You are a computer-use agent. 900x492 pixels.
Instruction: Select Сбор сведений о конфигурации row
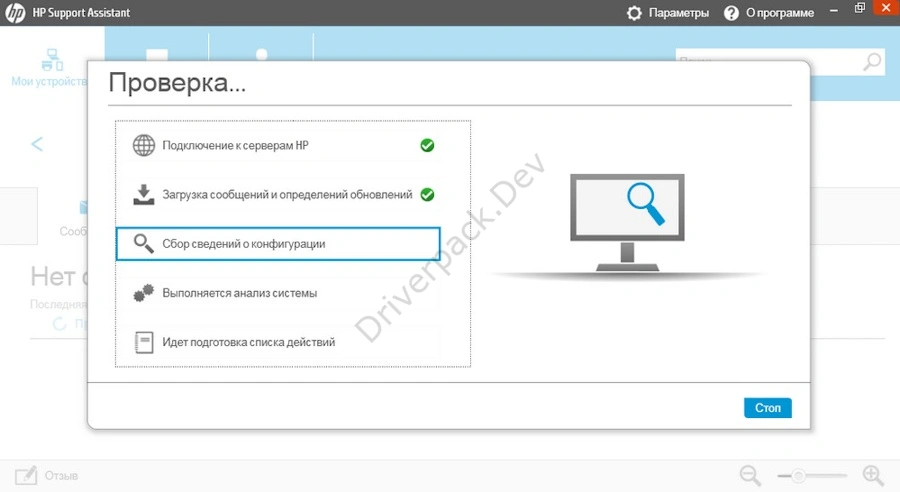[278, 243]
